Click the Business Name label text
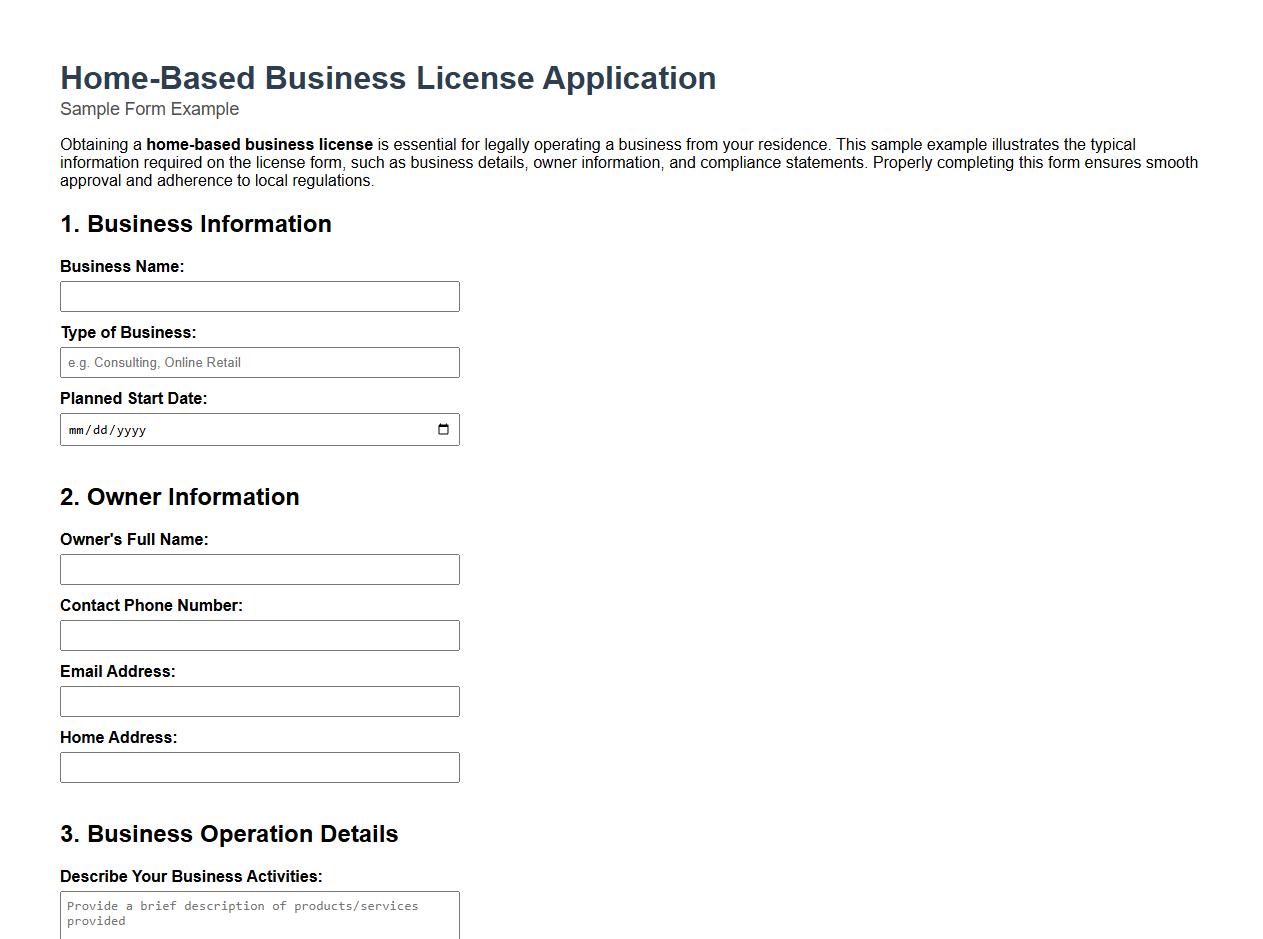The image size is (1263, 939). point(122,266)
